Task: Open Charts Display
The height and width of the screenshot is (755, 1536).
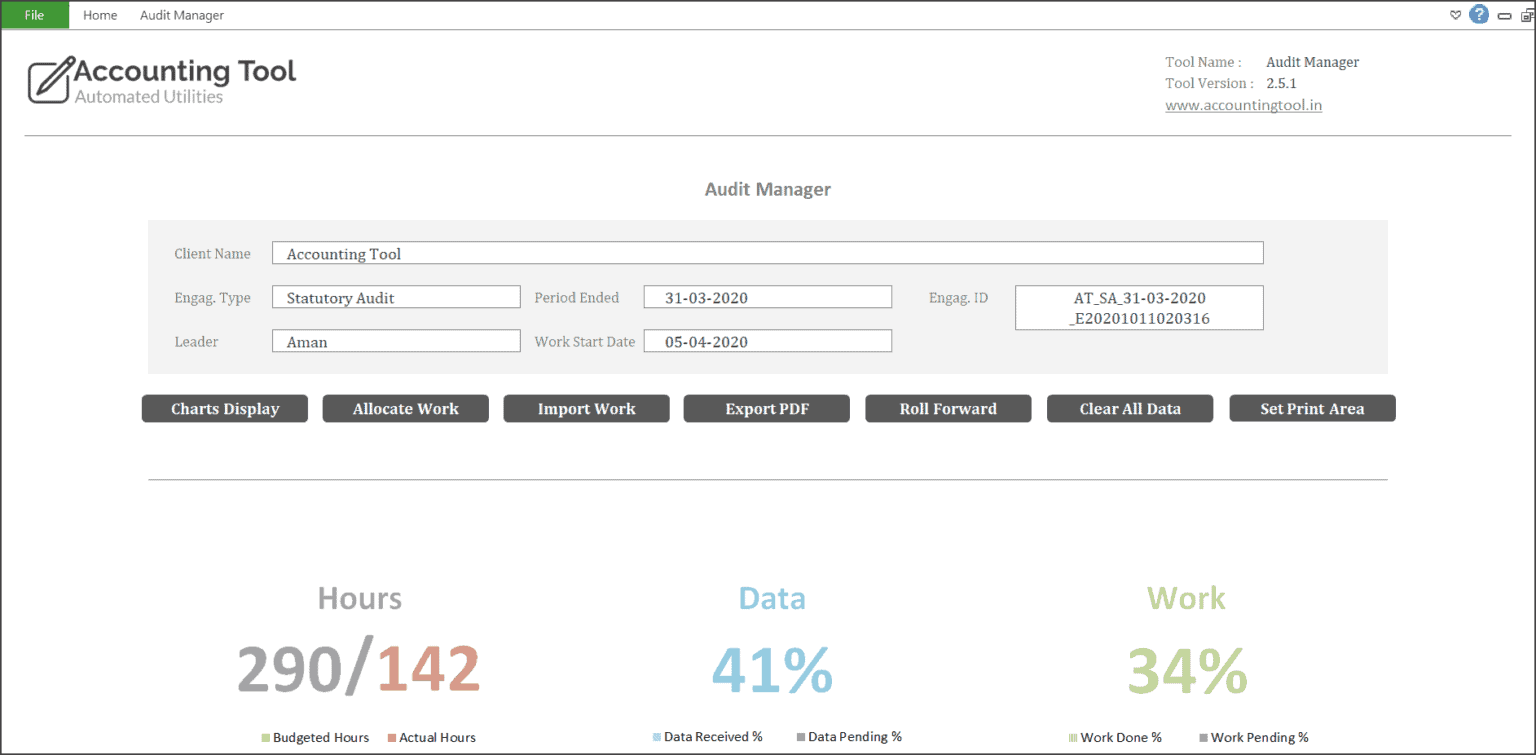Action: (224, 408)
